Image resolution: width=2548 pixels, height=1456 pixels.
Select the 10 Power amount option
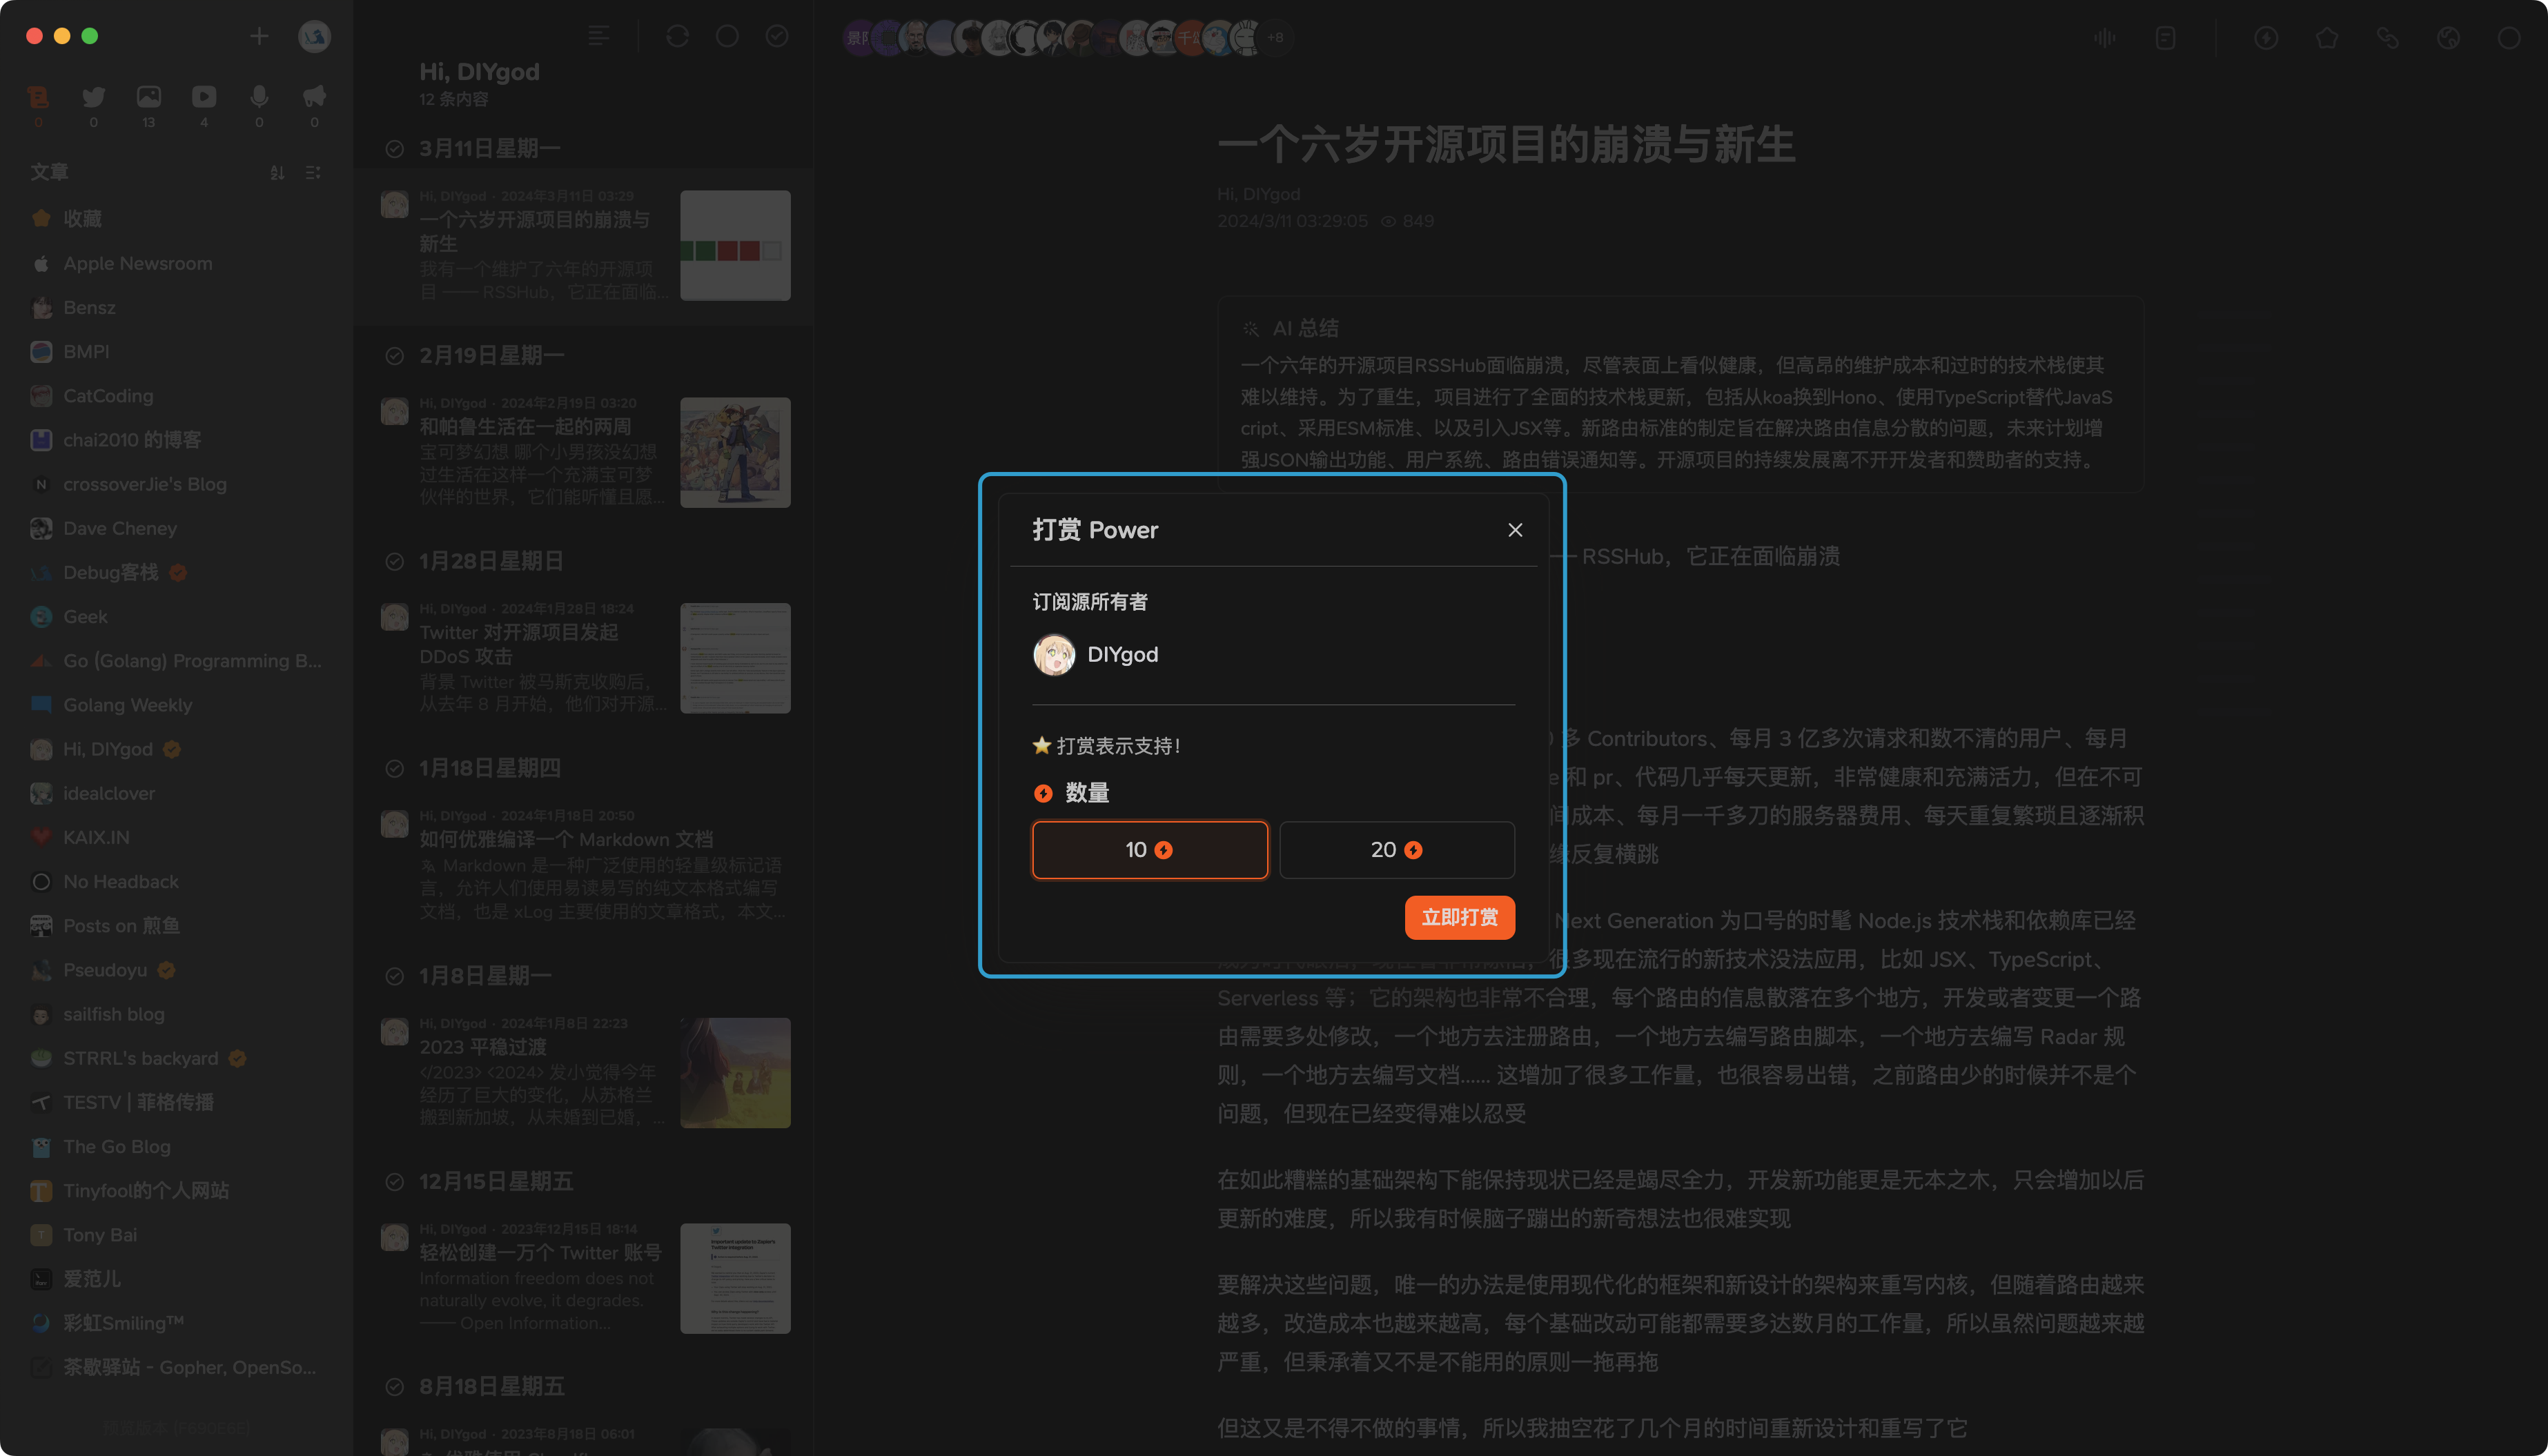(x=1149, y=850)
